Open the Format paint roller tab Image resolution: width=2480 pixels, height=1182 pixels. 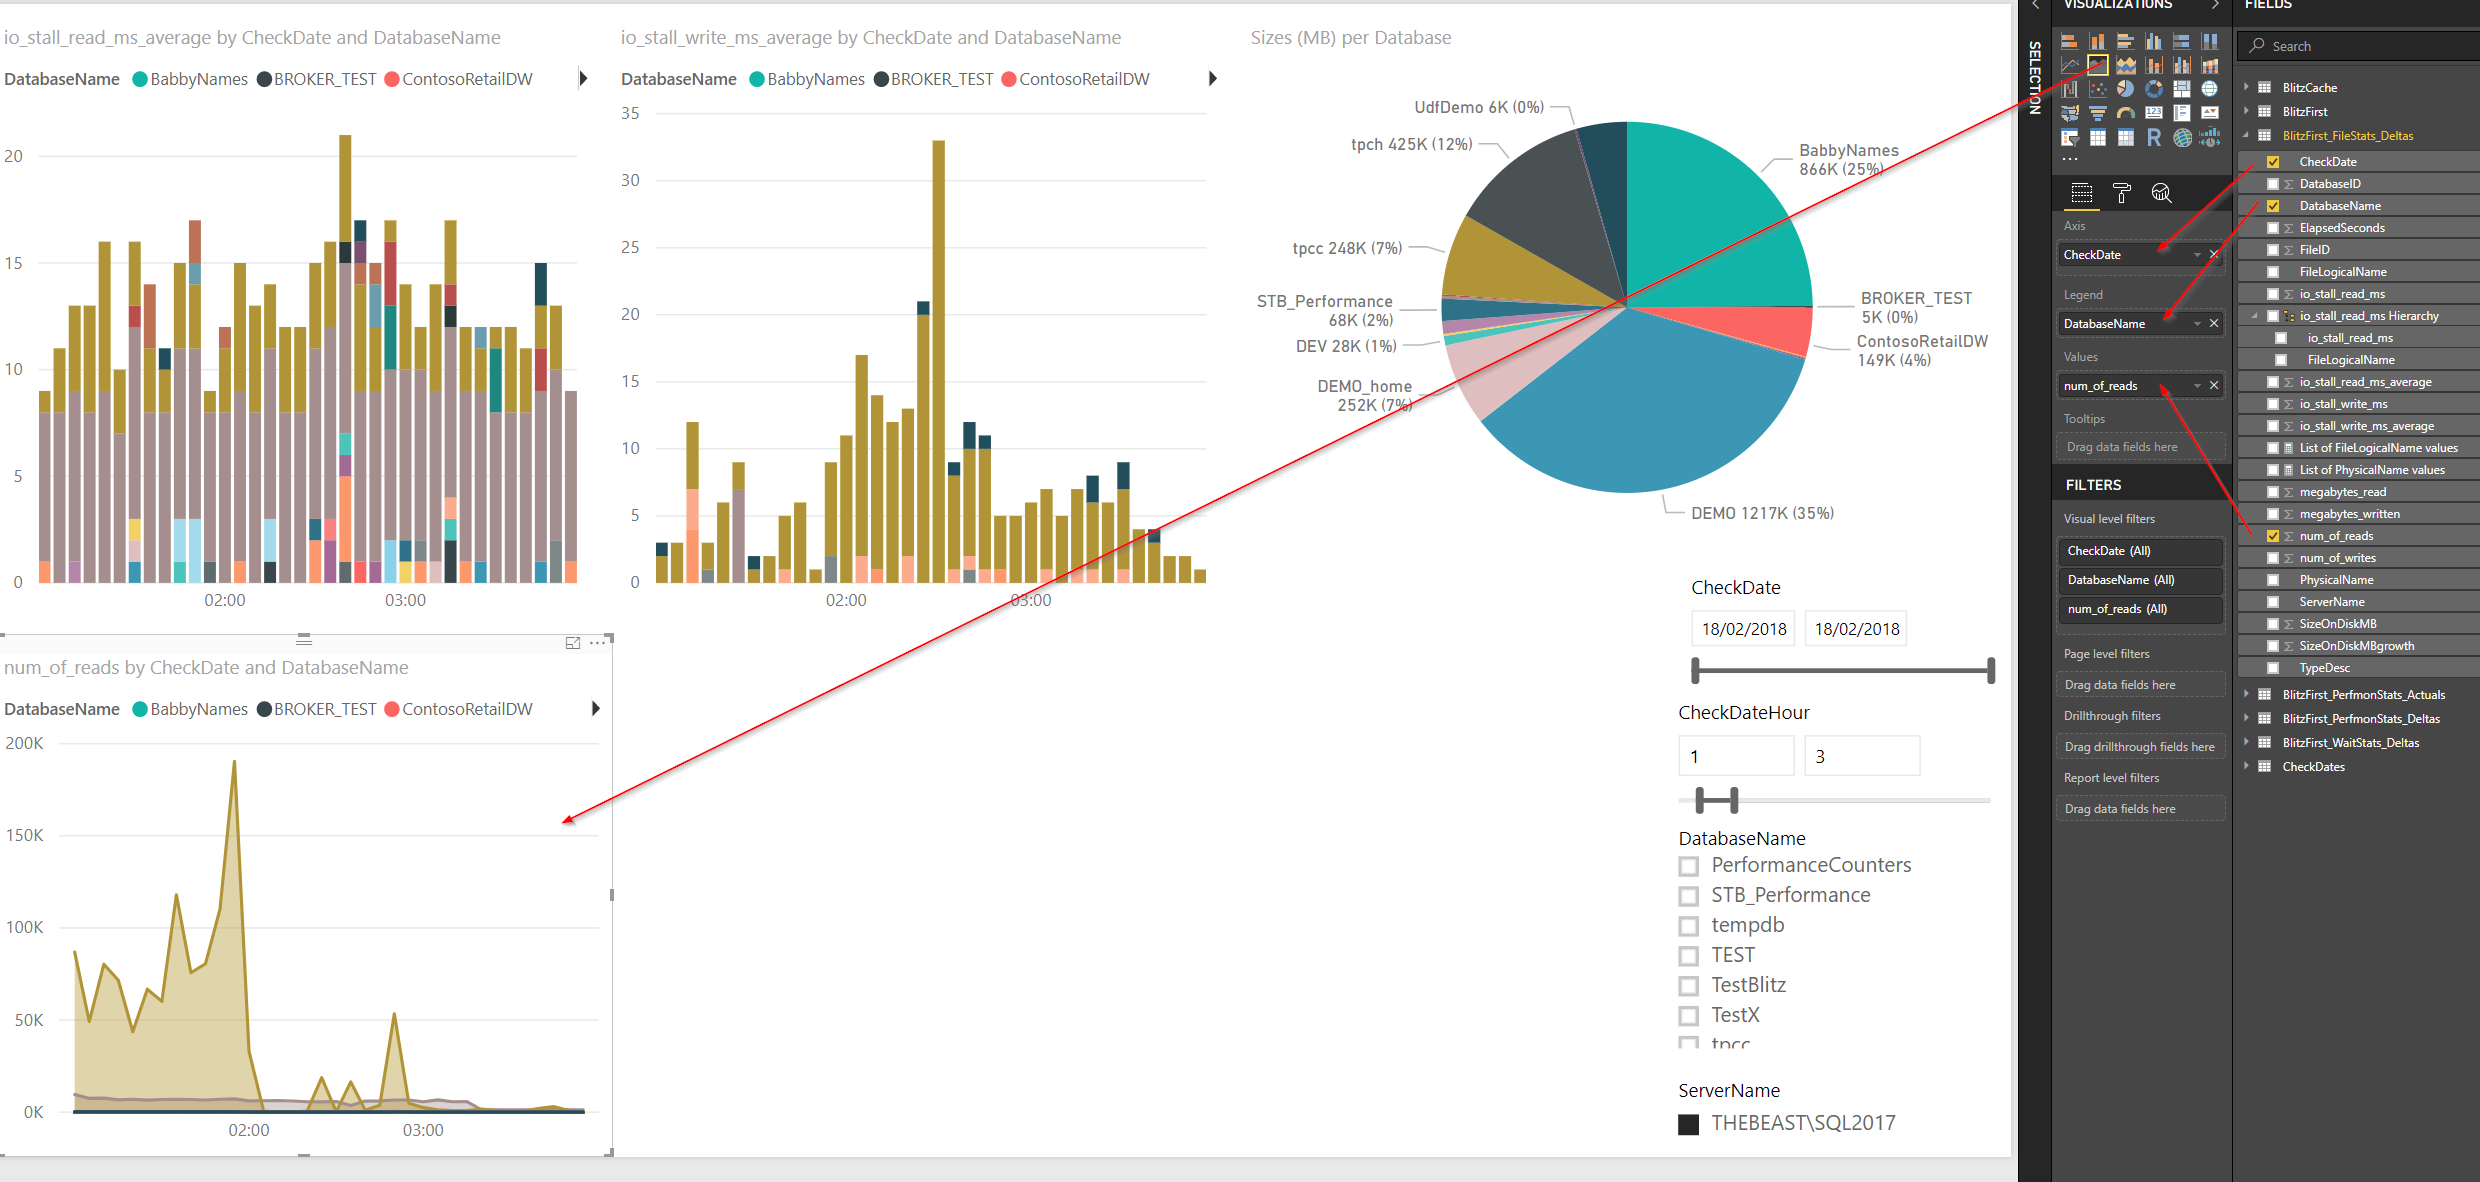(x=2122, y=193)
